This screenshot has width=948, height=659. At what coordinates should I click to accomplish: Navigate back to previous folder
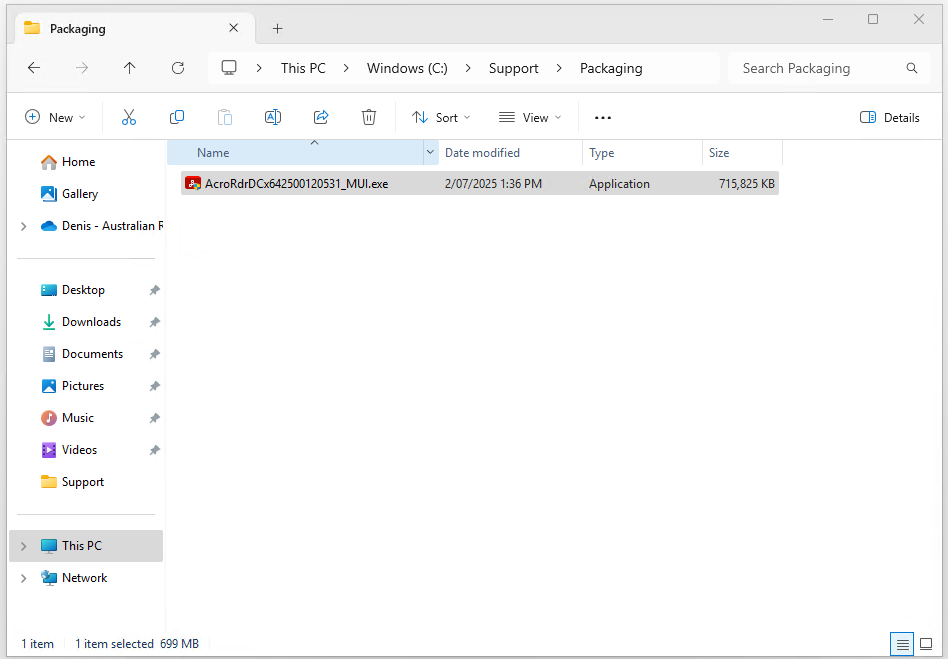click(x=34, y=68)
